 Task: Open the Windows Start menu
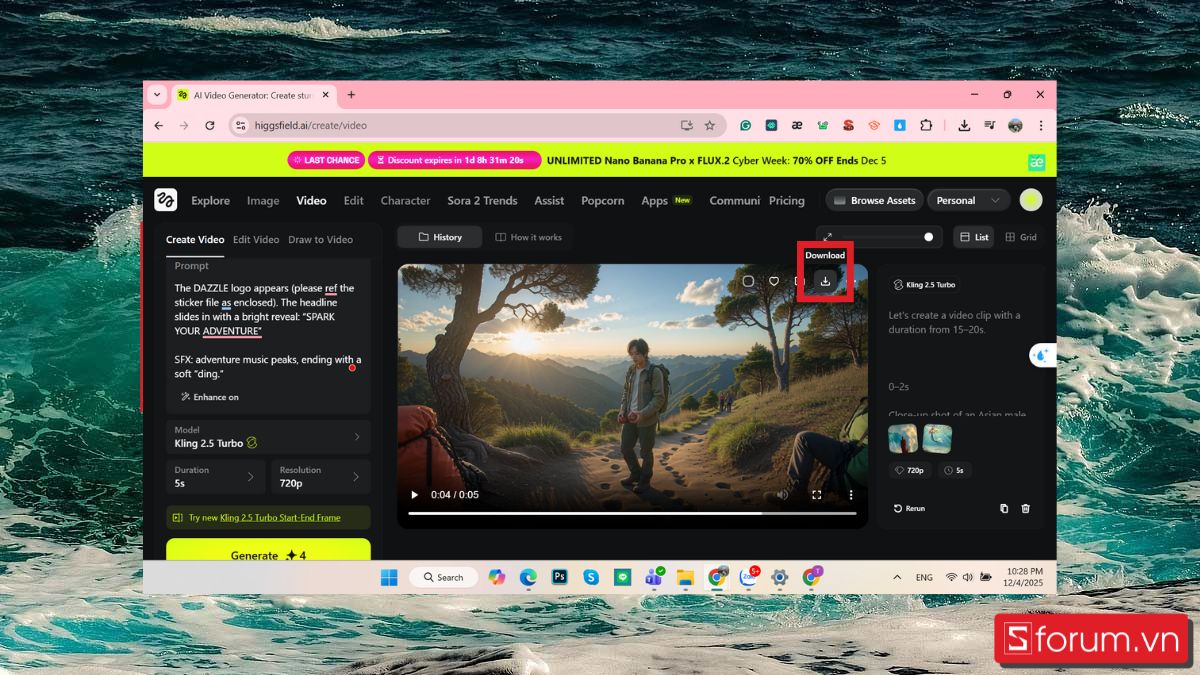pos(389,577)
